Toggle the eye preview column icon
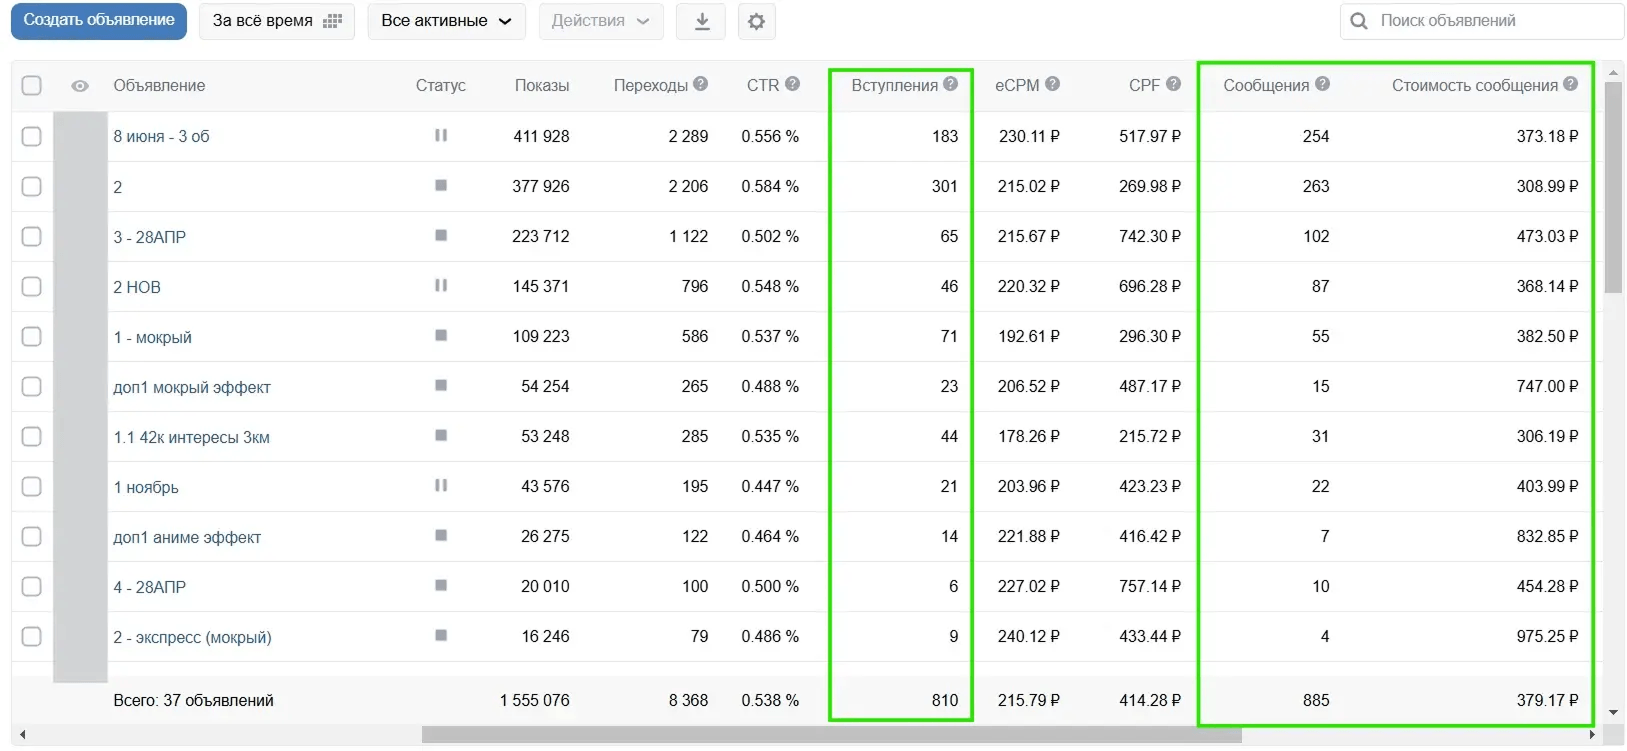Image resolution: width=1627 pixels, height=751 pixels. pyautogui.click(x=80, y=86)
